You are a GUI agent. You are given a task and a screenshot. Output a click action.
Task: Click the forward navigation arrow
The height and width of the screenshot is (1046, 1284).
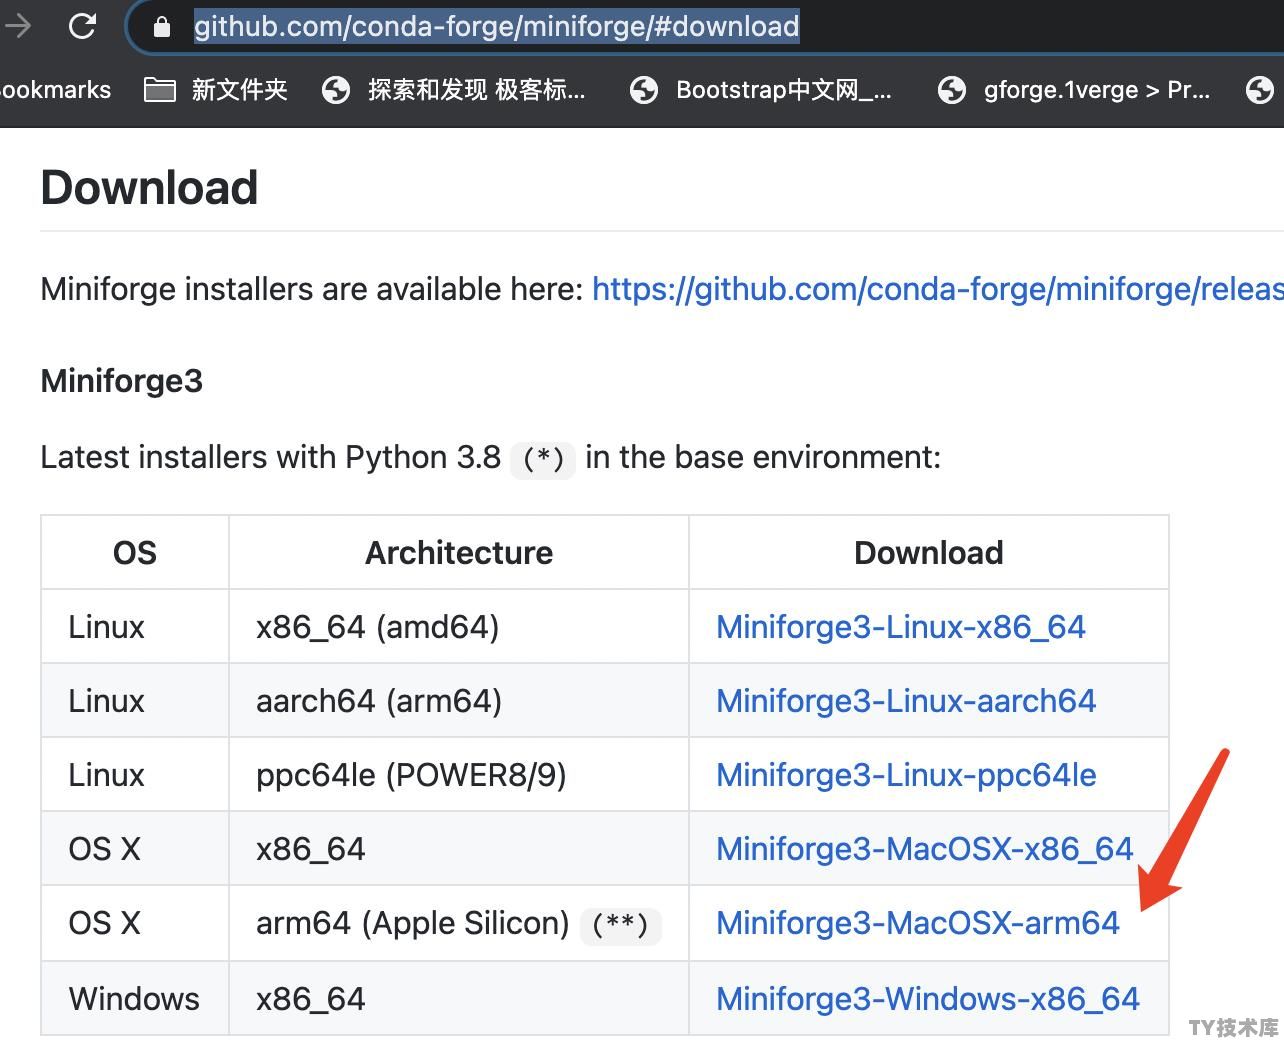tap(16, 26)
